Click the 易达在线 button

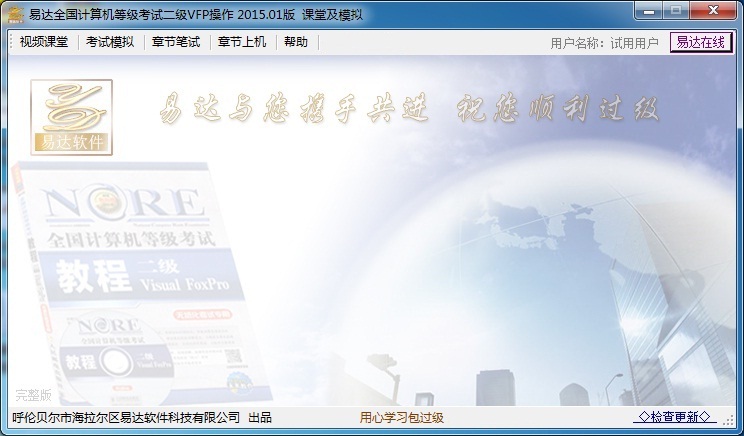(700, 42)
